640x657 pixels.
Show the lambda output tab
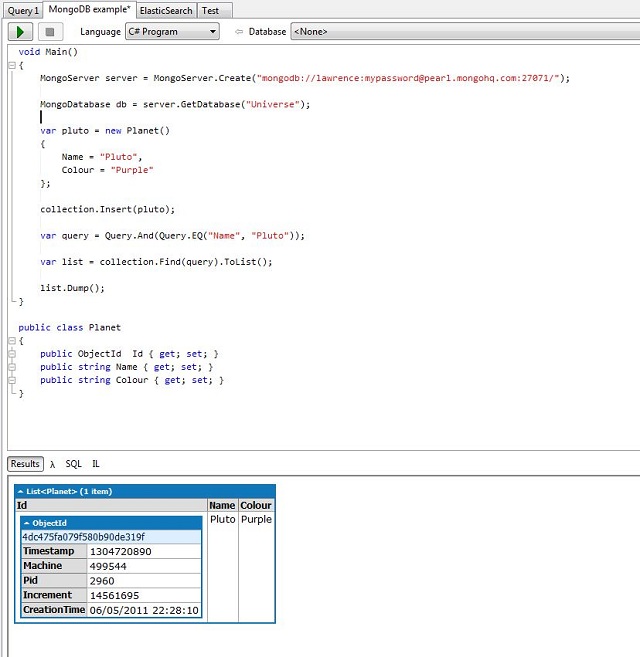click(x=52, y=464)
